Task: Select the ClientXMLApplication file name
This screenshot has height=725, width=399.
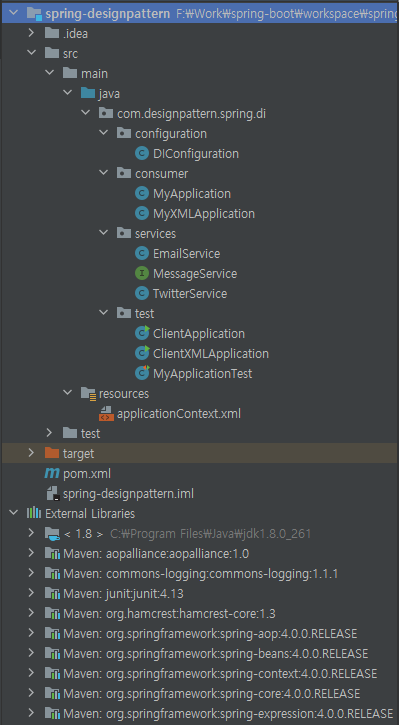Action: (211, 354)
